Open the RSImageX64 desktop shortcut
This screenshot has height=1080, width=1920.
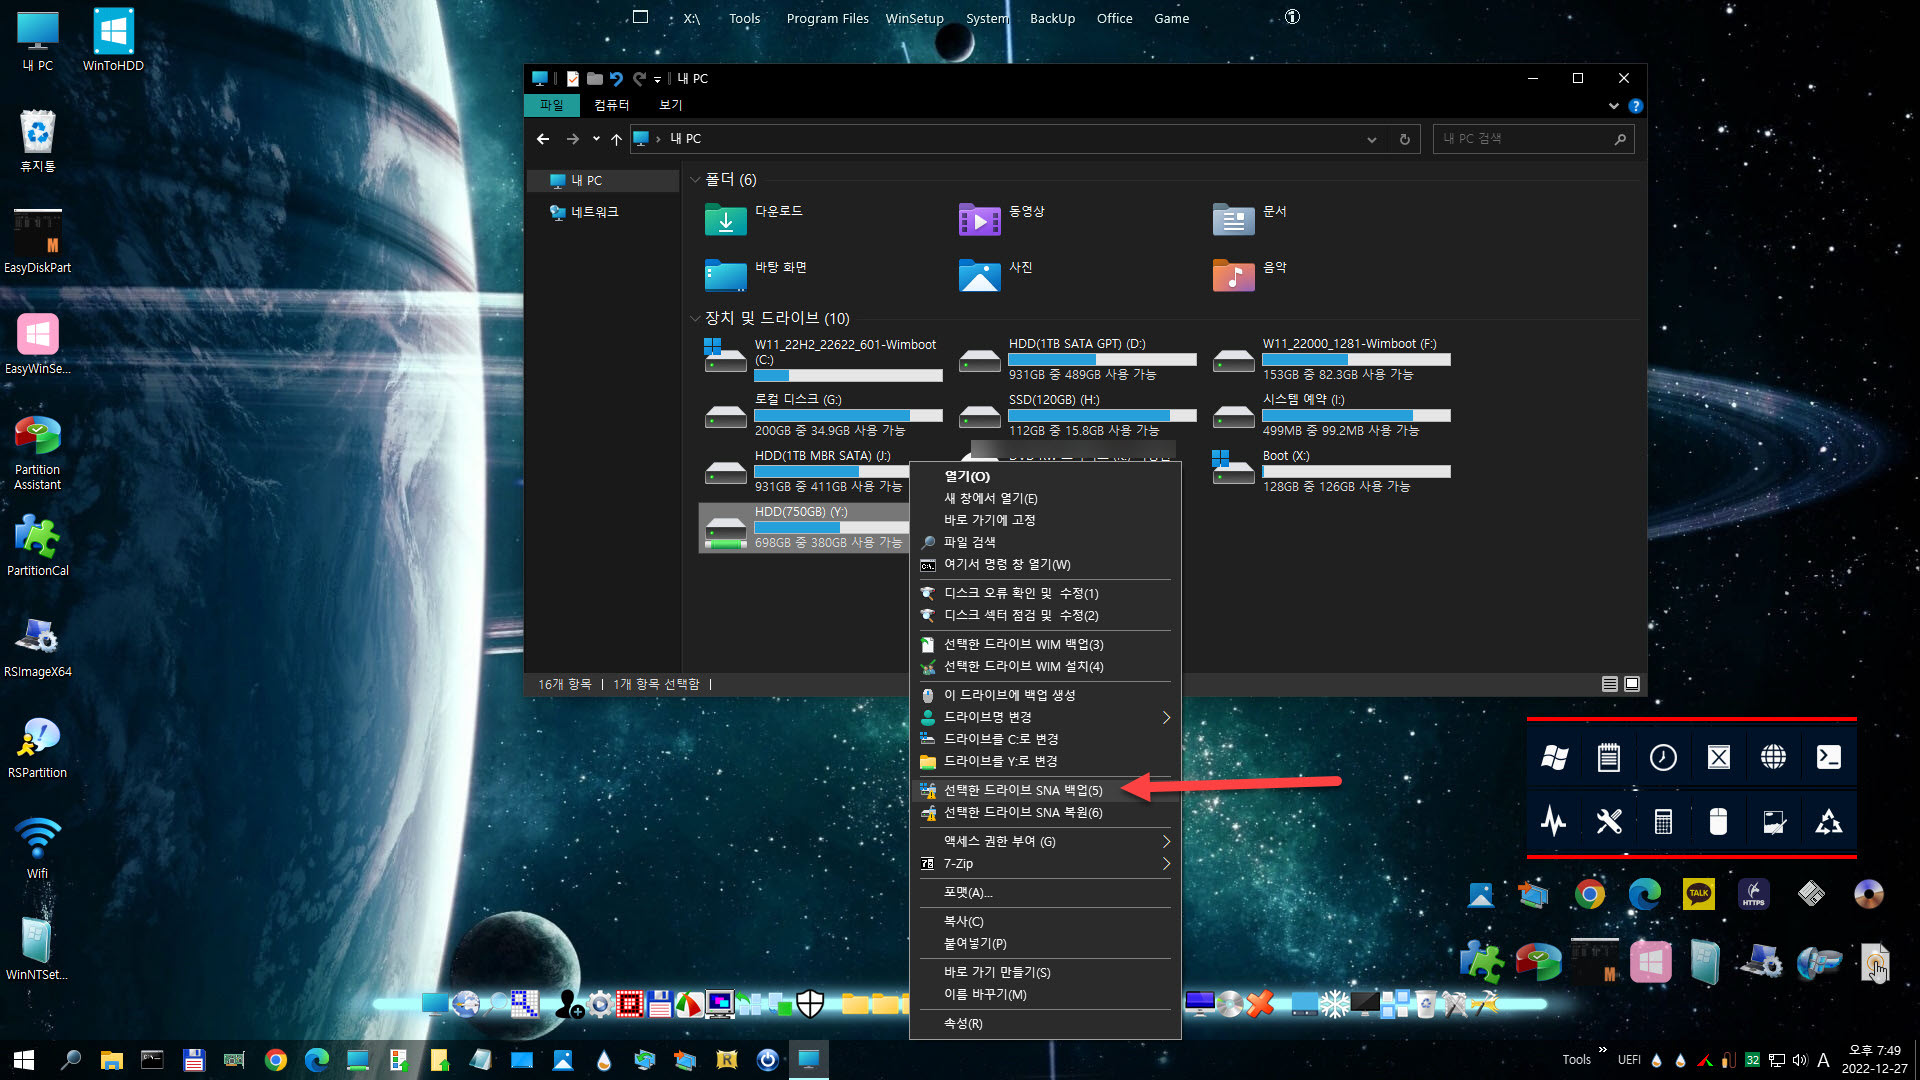[38, 647]
